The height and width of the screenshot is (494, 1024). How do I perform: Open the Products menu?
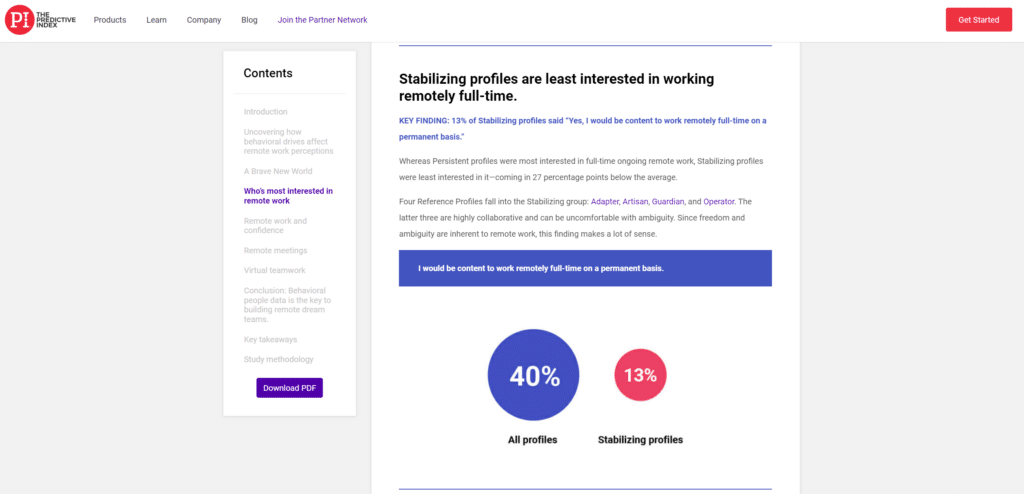110,20
